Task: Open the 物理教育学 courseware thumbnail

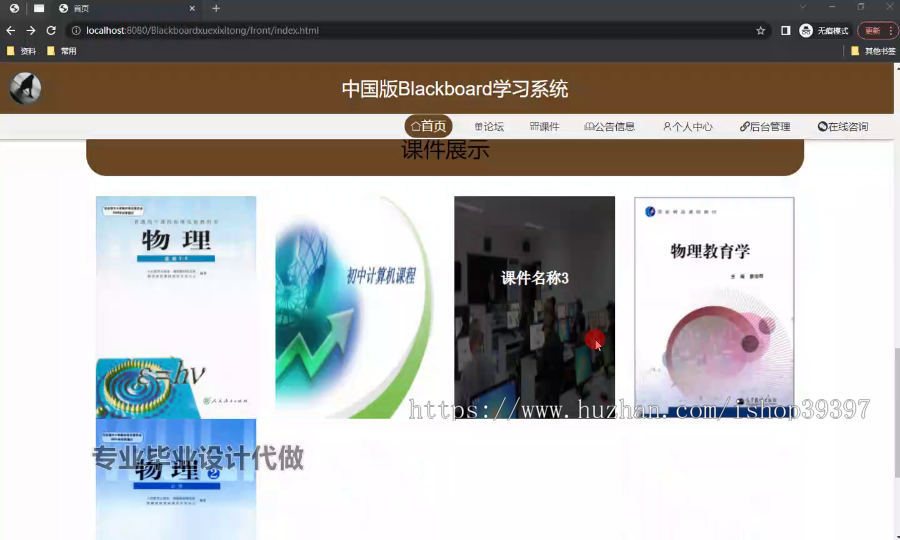Action: [x=714, y=307]
